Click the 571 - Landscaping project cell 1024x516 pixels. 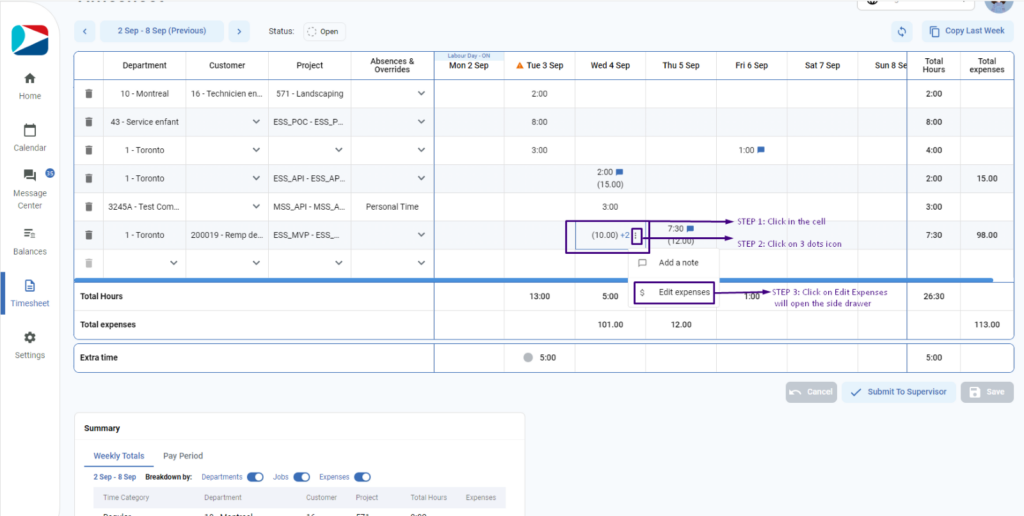[x=310, y=94]
